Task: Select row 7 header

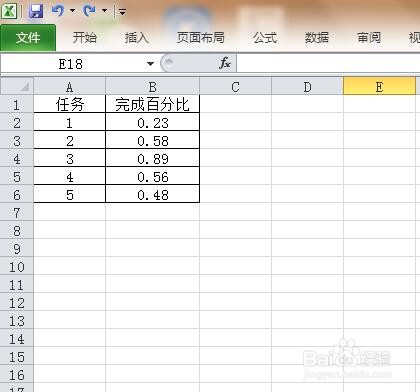Action: click(17, 213)
